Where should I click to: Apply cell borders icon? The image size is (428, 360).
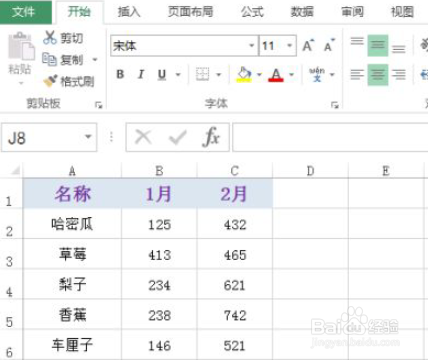(202, 74)
